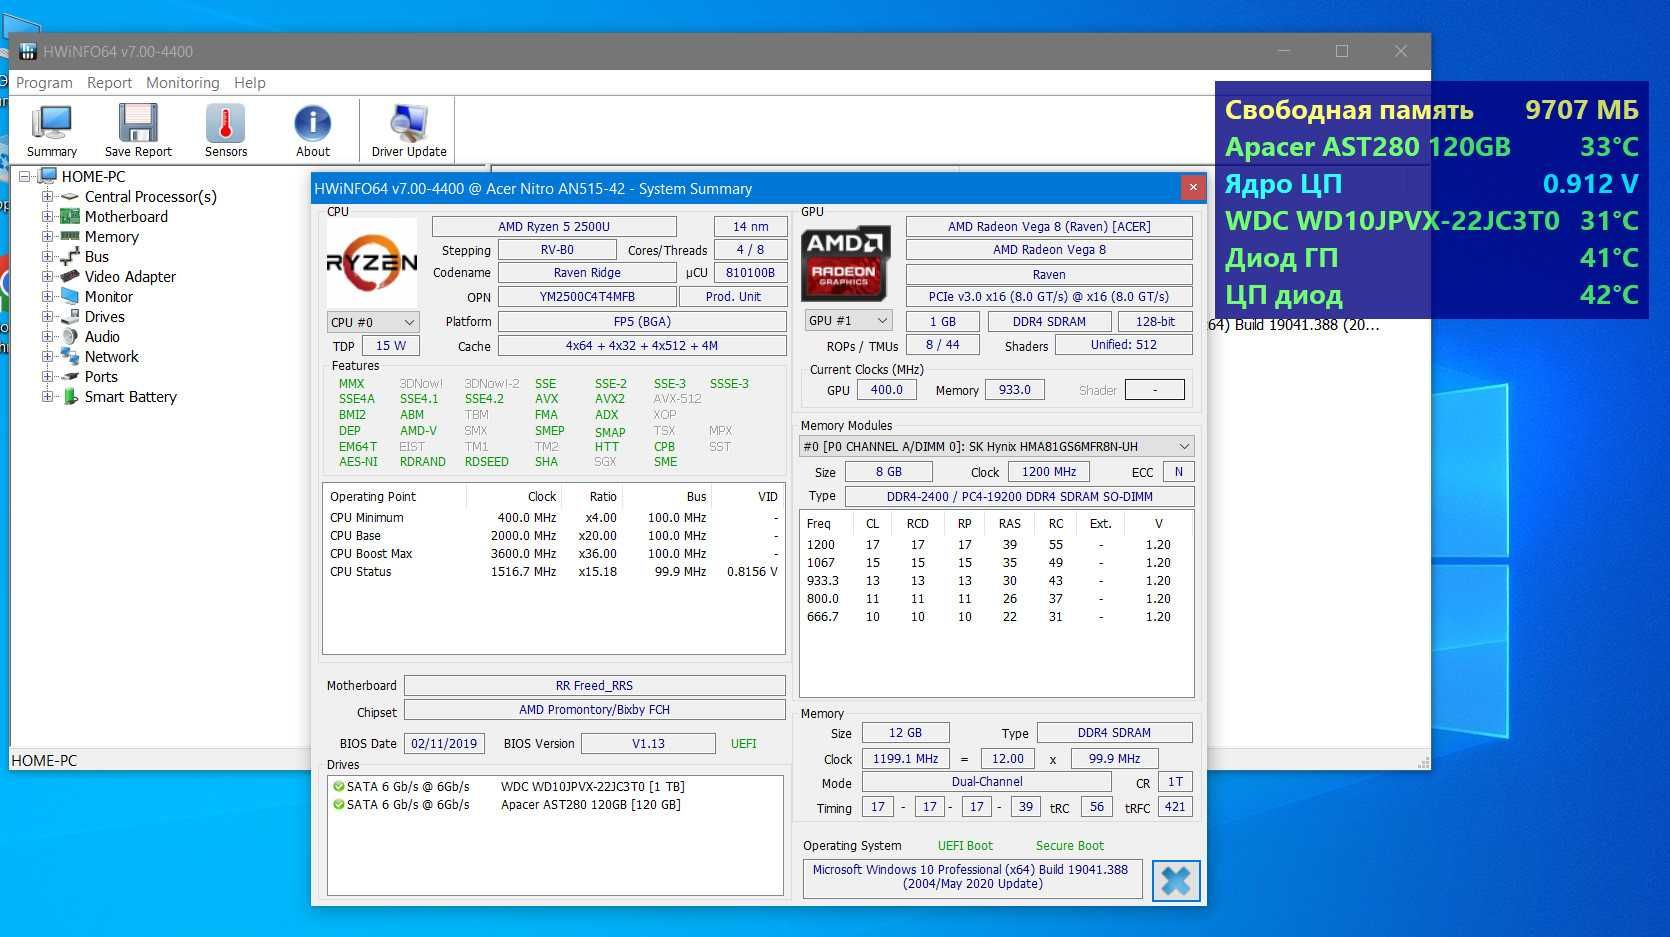This screenshot has height=937, width=1670.
Task: Click the CPU Boost Max row
Action: click(553, 554)
